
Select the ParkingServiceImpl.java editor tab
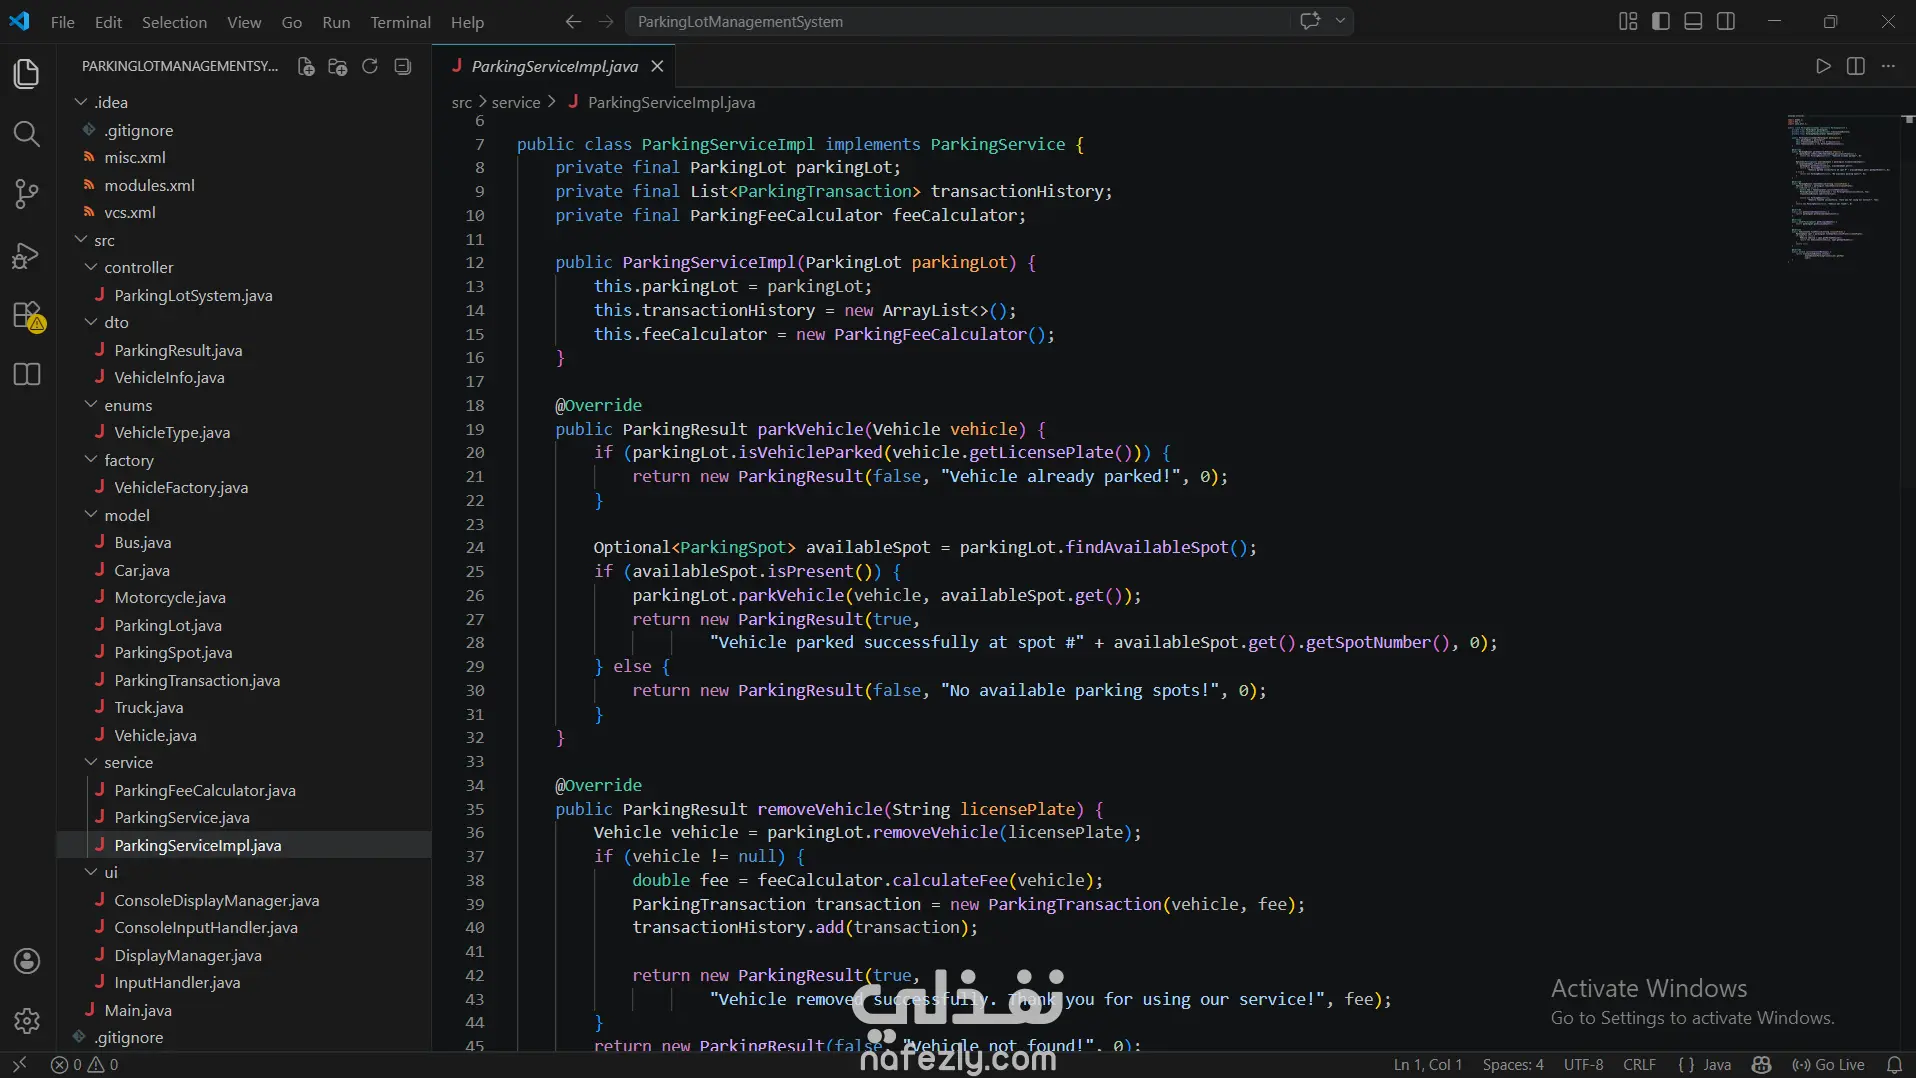point(554,66)
